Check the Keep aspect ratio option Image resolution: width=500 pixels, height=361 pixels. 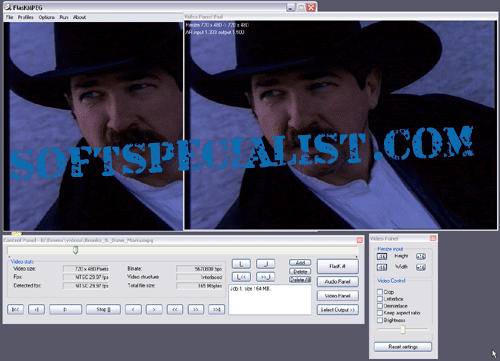coord(380,313)
